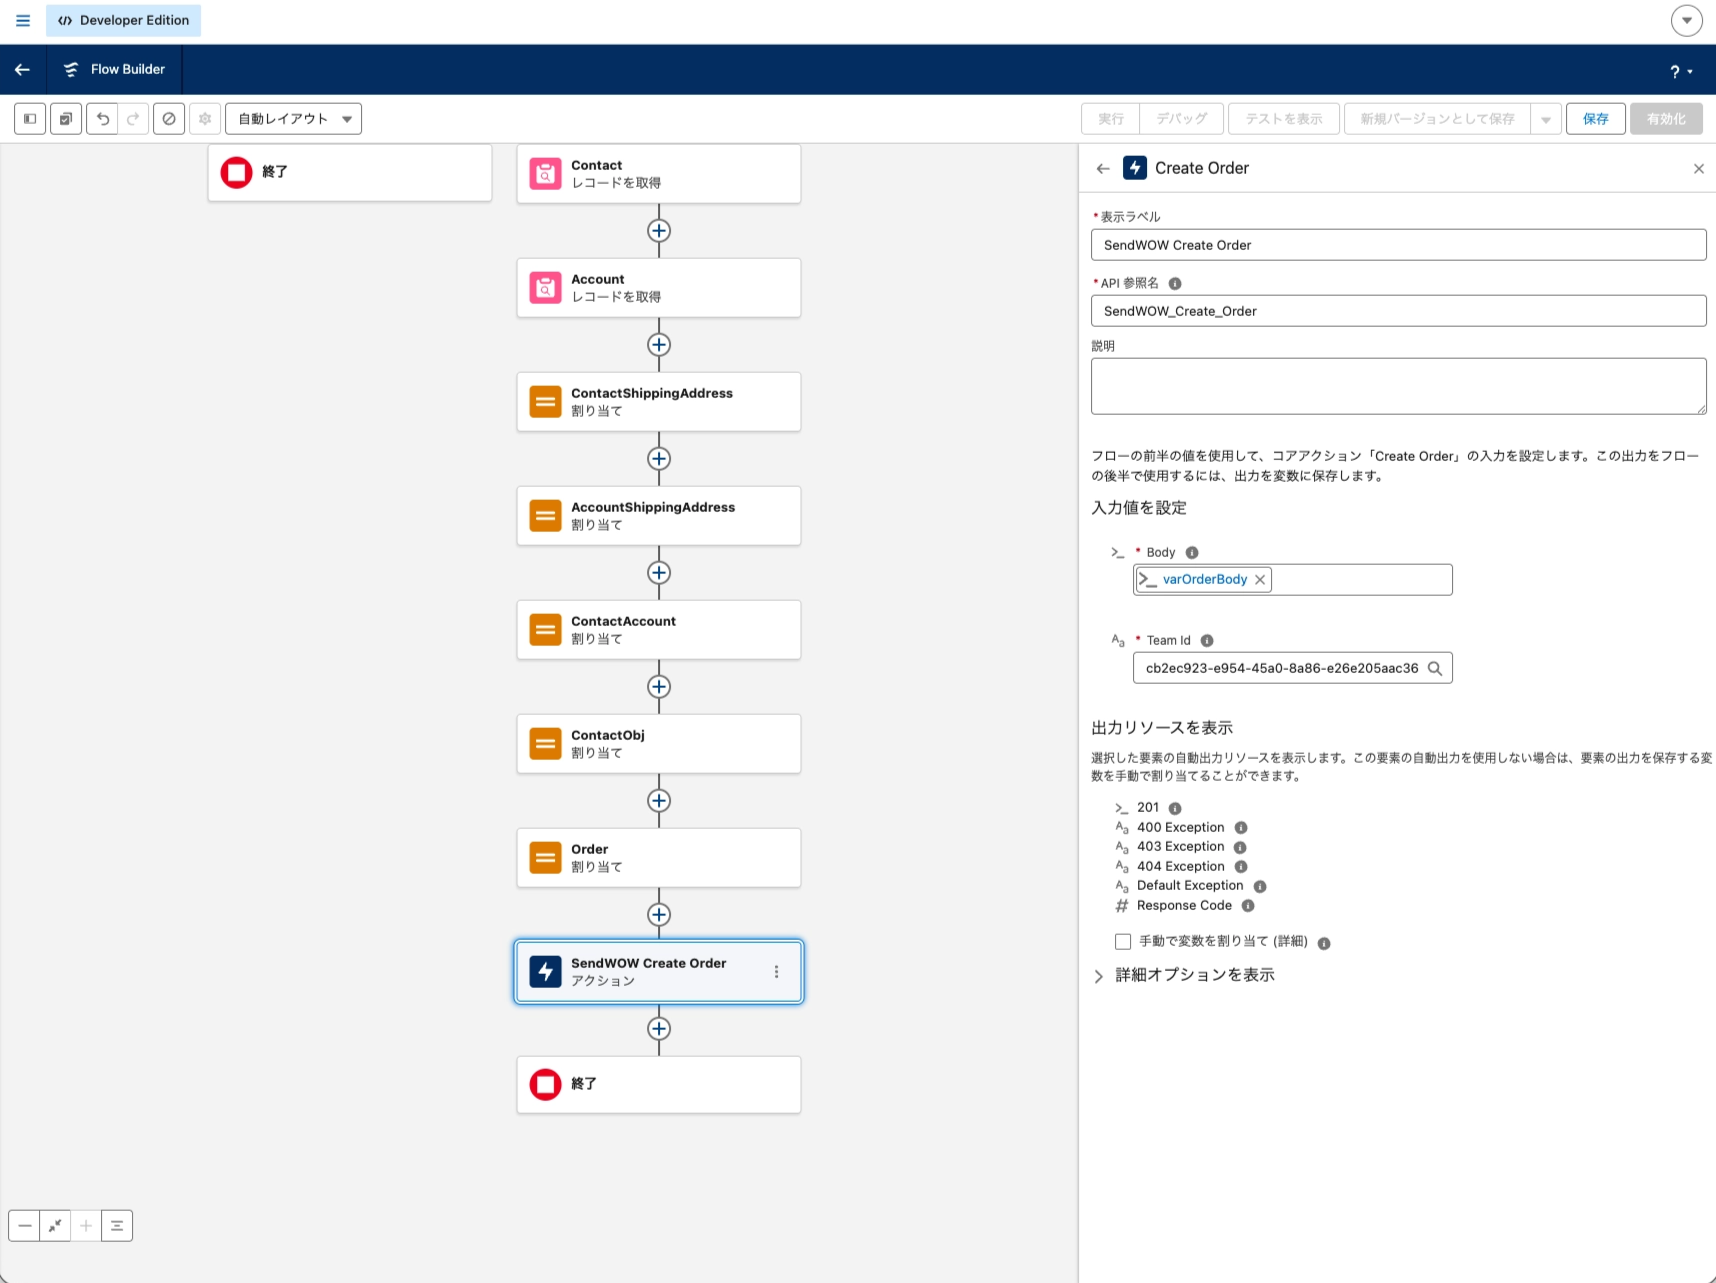Add element after AccountShippingAddress node

tap(658, 573)
